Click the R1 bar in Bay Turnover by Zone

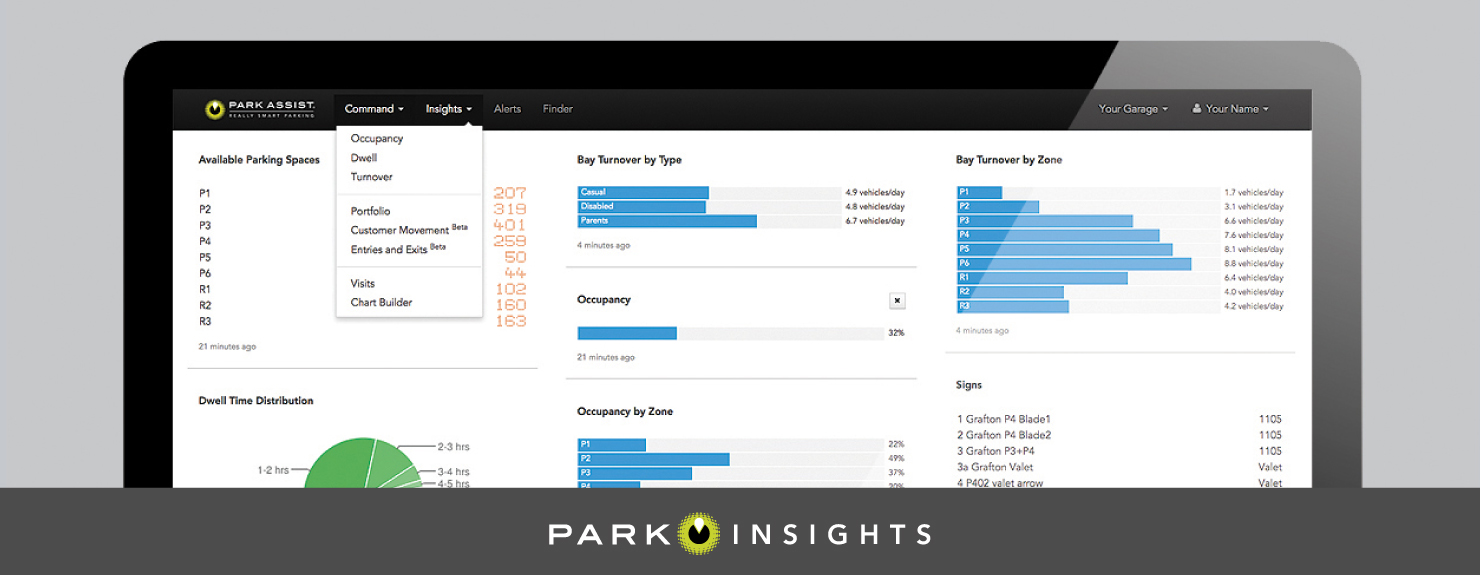(x=1041, y=278)
